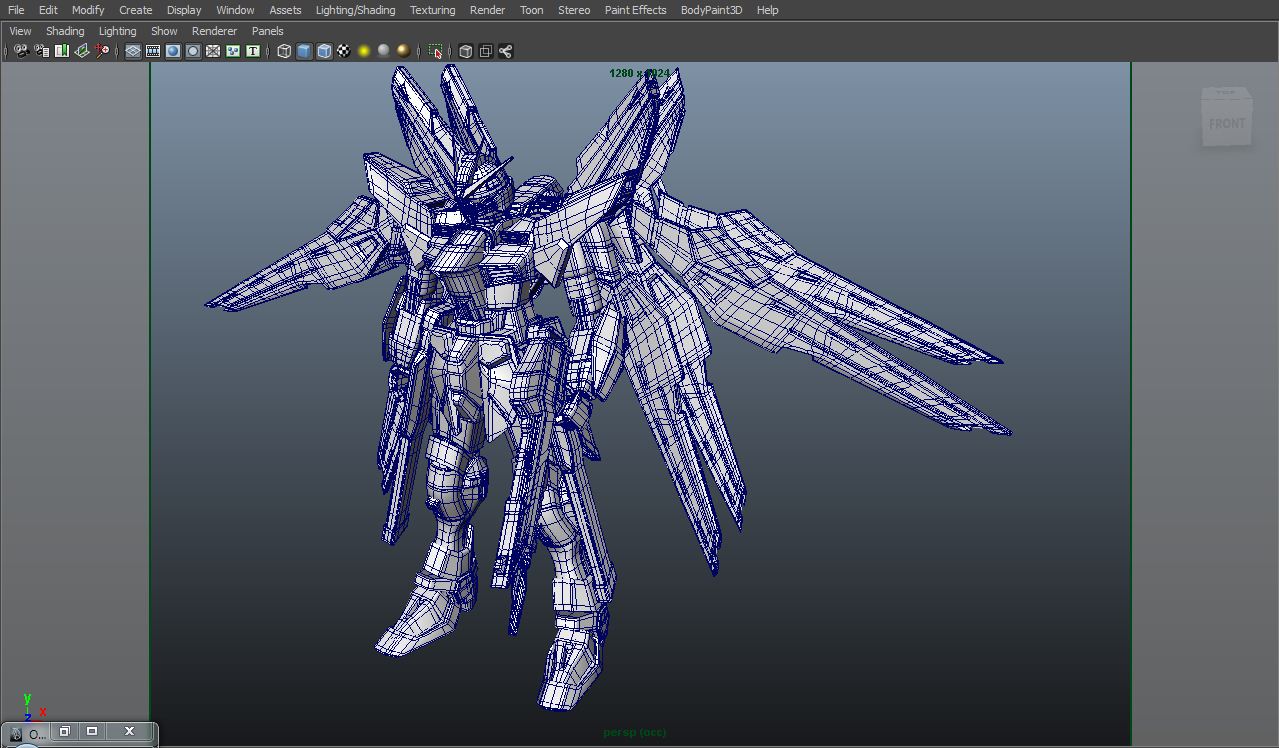Click the persp (occ) camera label

click(x=635, y=733)
